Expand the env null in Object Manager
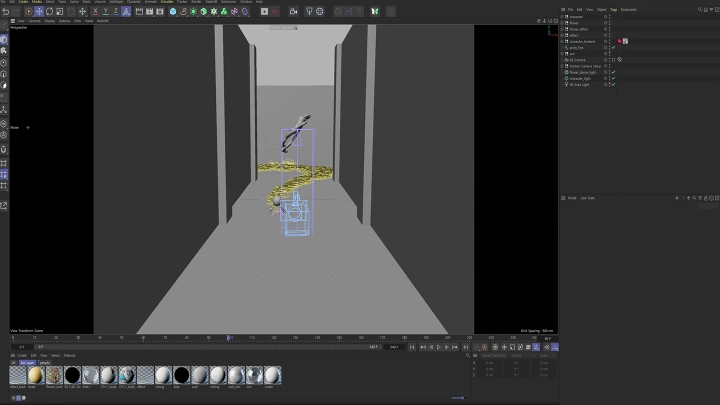The image size is (720, 405). [562, 54]
